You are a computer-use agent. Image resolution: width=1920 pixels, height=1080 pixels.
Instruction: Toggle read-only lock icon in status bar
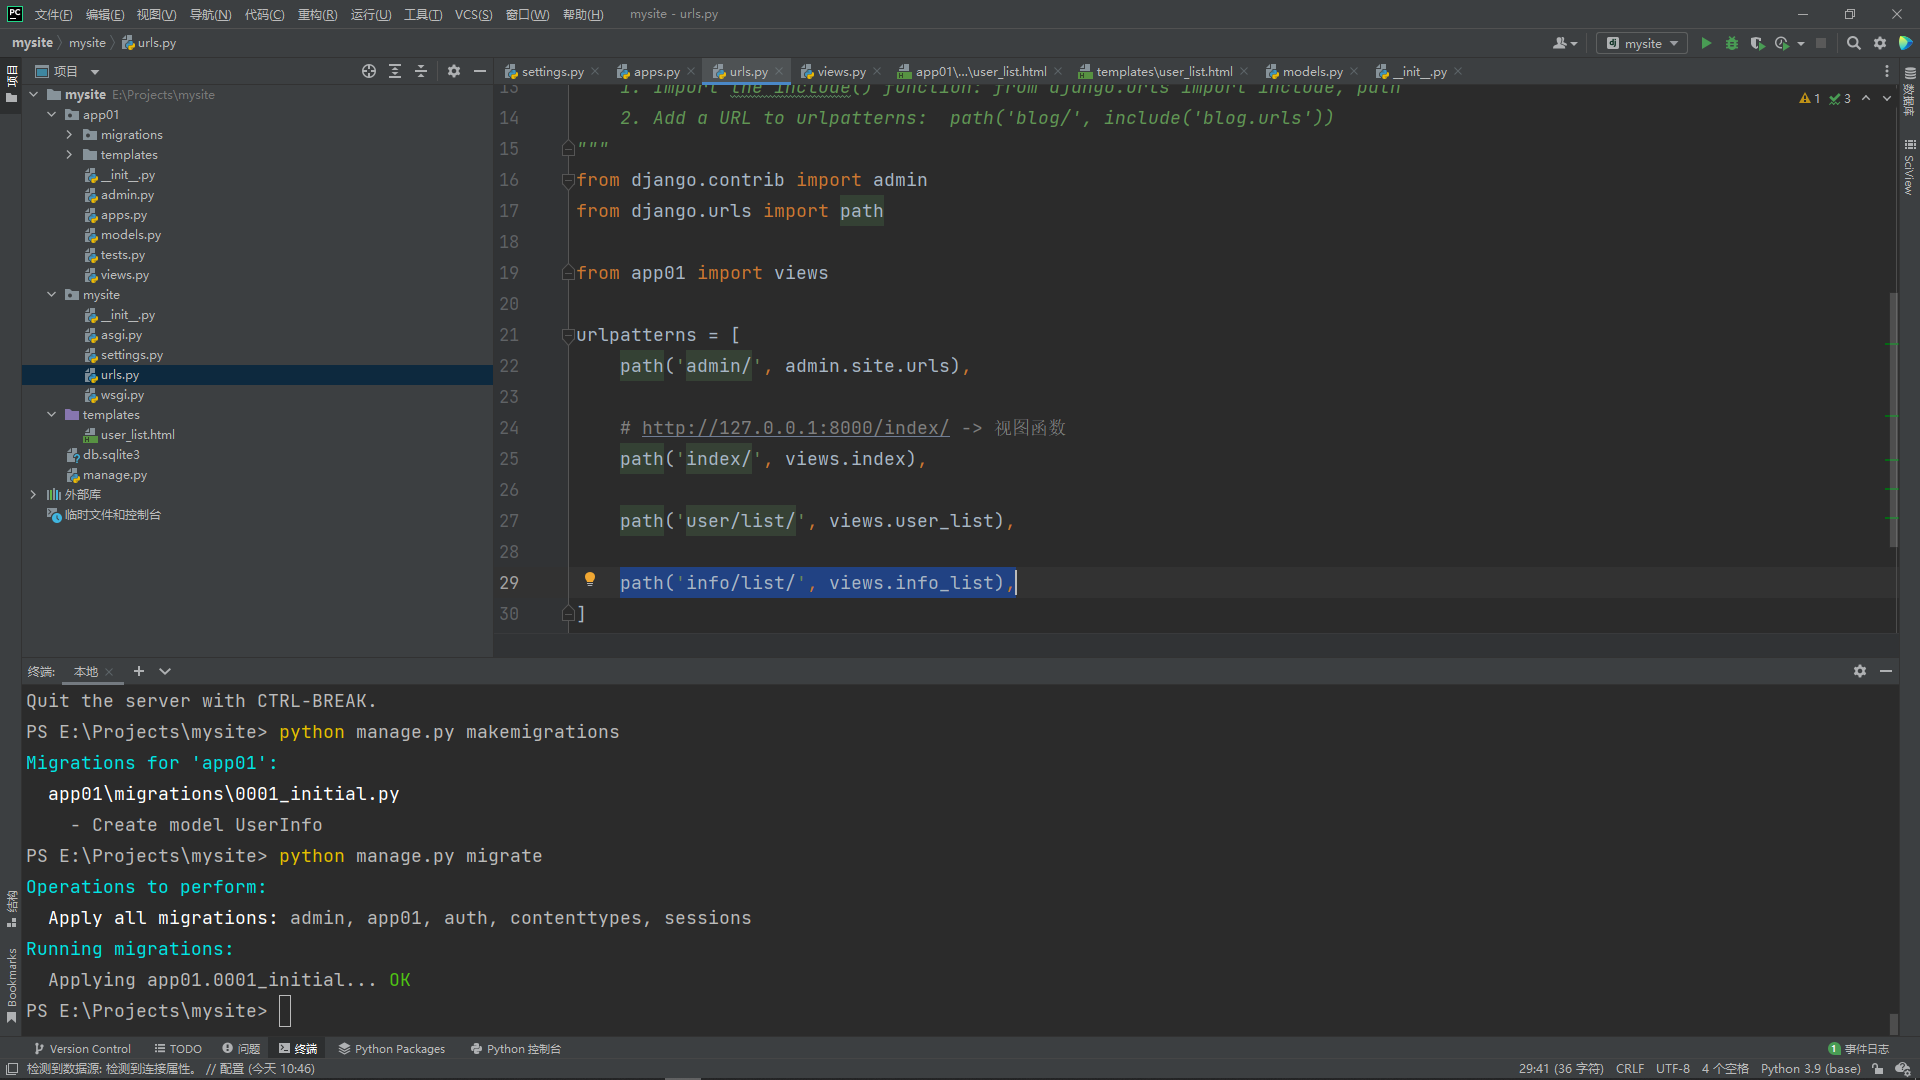click(1878, 1069)
